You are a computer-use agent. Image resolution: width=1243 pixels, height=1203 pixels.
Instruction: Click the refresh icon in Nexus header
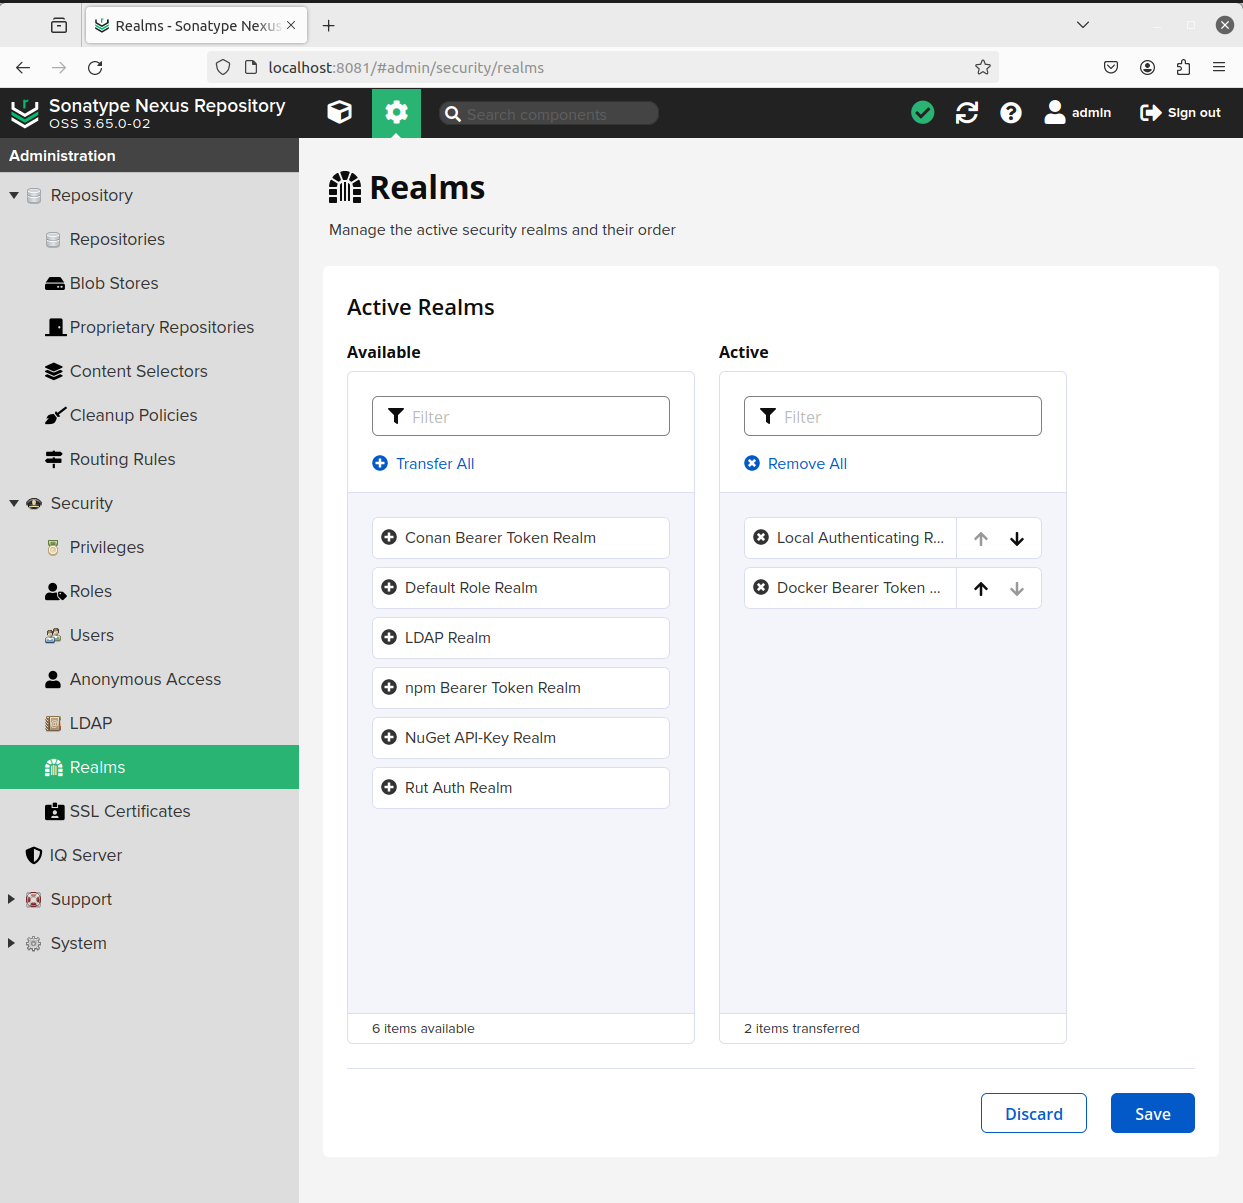click(967, 113)
